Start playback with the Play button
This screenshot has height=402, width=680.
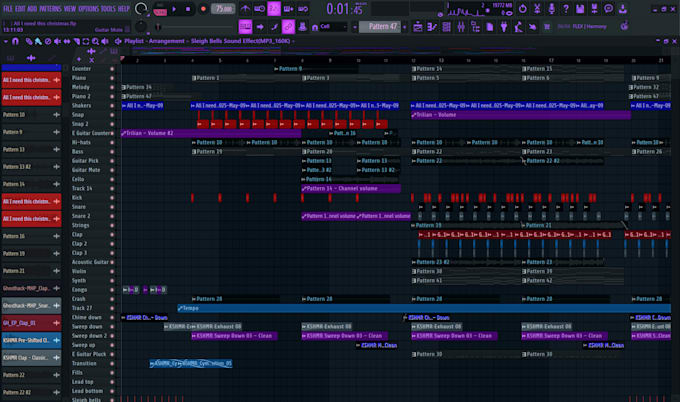tap(174, 9)
